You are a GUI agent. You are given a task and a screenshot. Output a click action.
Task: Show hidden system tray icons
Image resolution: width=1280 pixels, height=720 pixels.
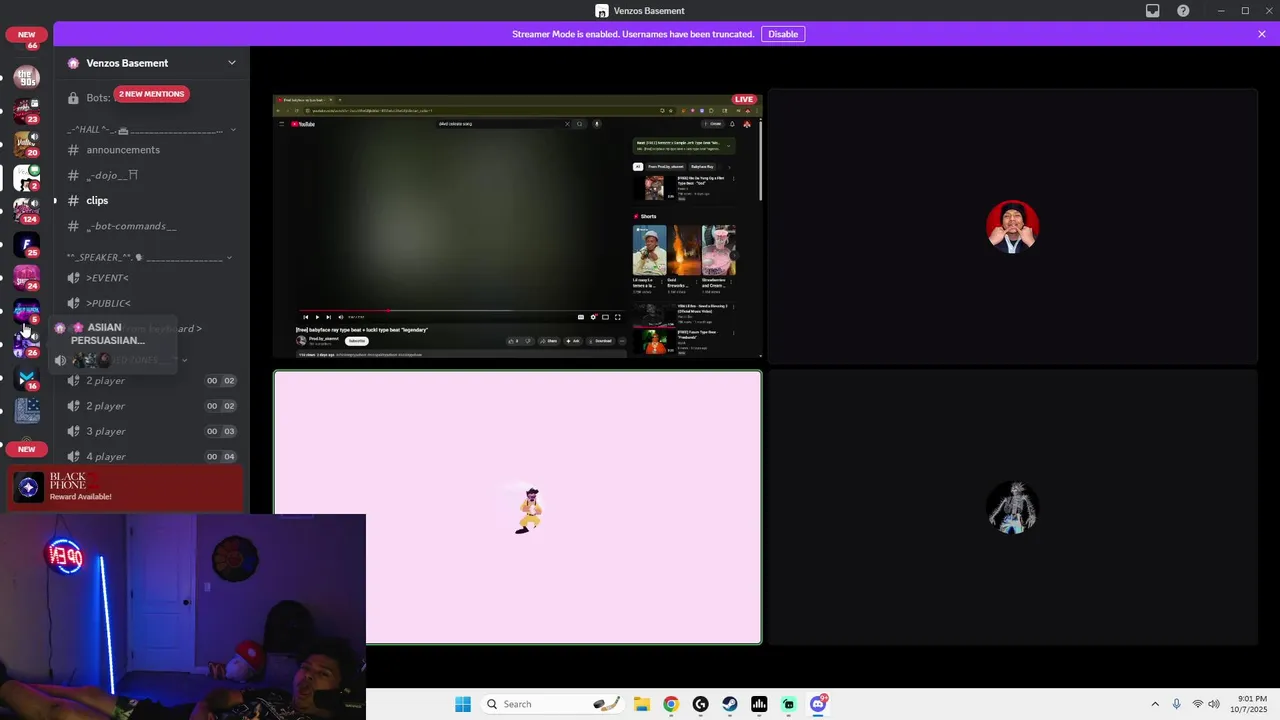click(x=1155, y=704)
